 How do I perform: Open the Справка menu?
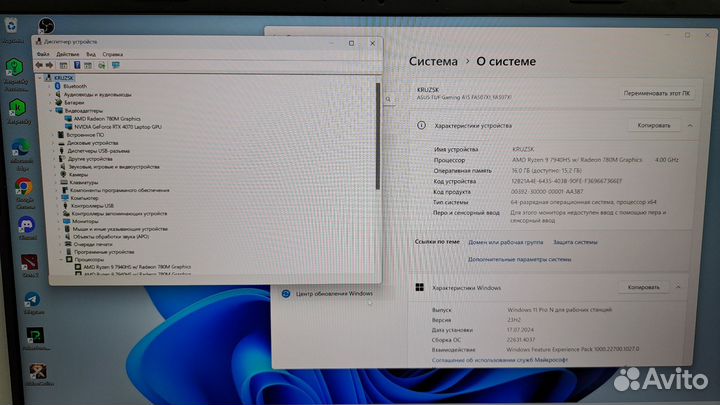(x=112, y=54)
